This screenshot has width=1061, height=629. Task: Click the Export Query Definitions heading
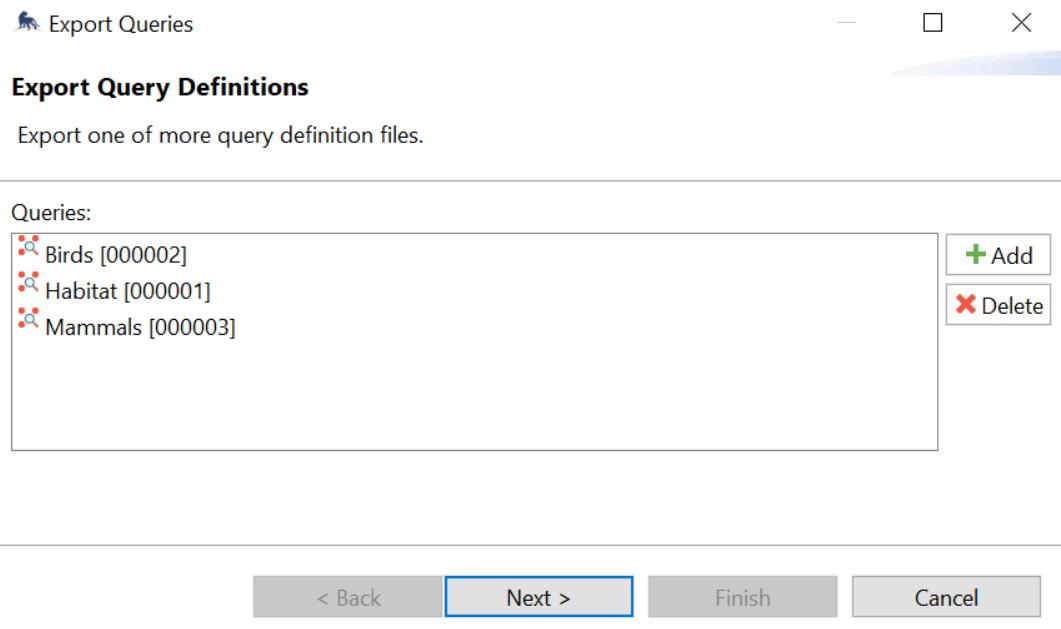[x=160, y=87]
